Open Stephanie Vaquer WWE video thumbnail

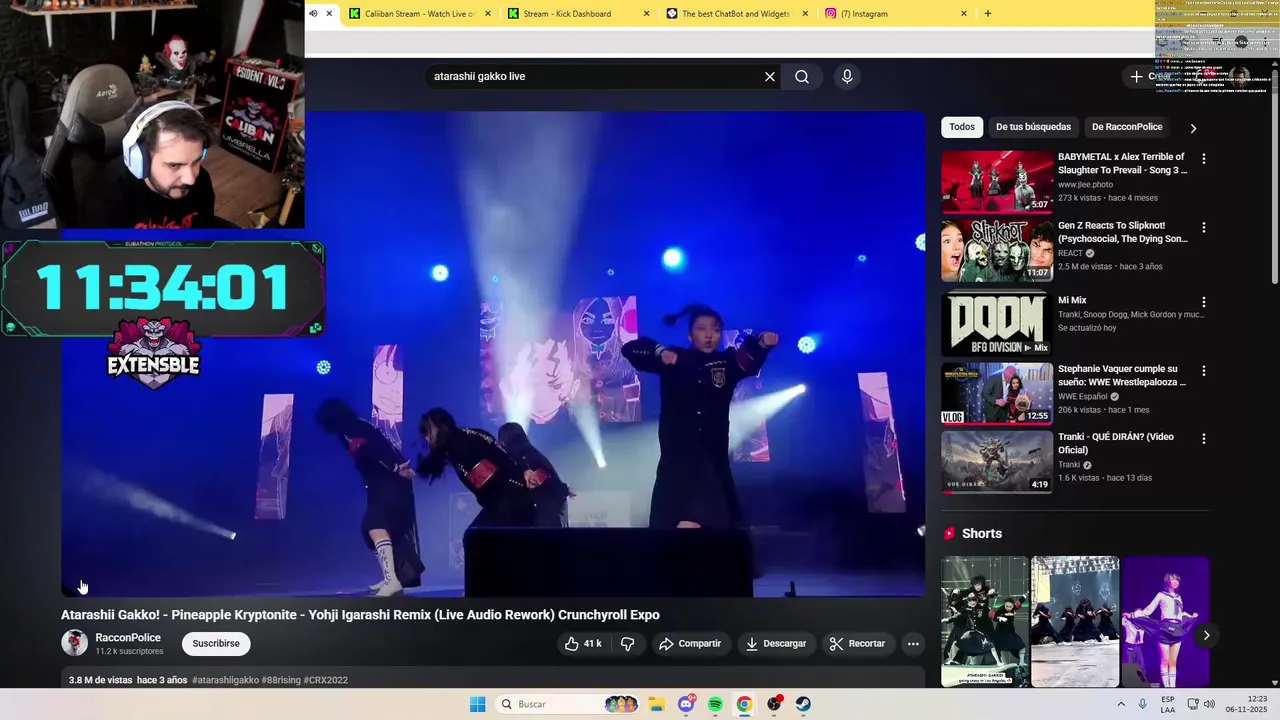[x=997, y=393]
